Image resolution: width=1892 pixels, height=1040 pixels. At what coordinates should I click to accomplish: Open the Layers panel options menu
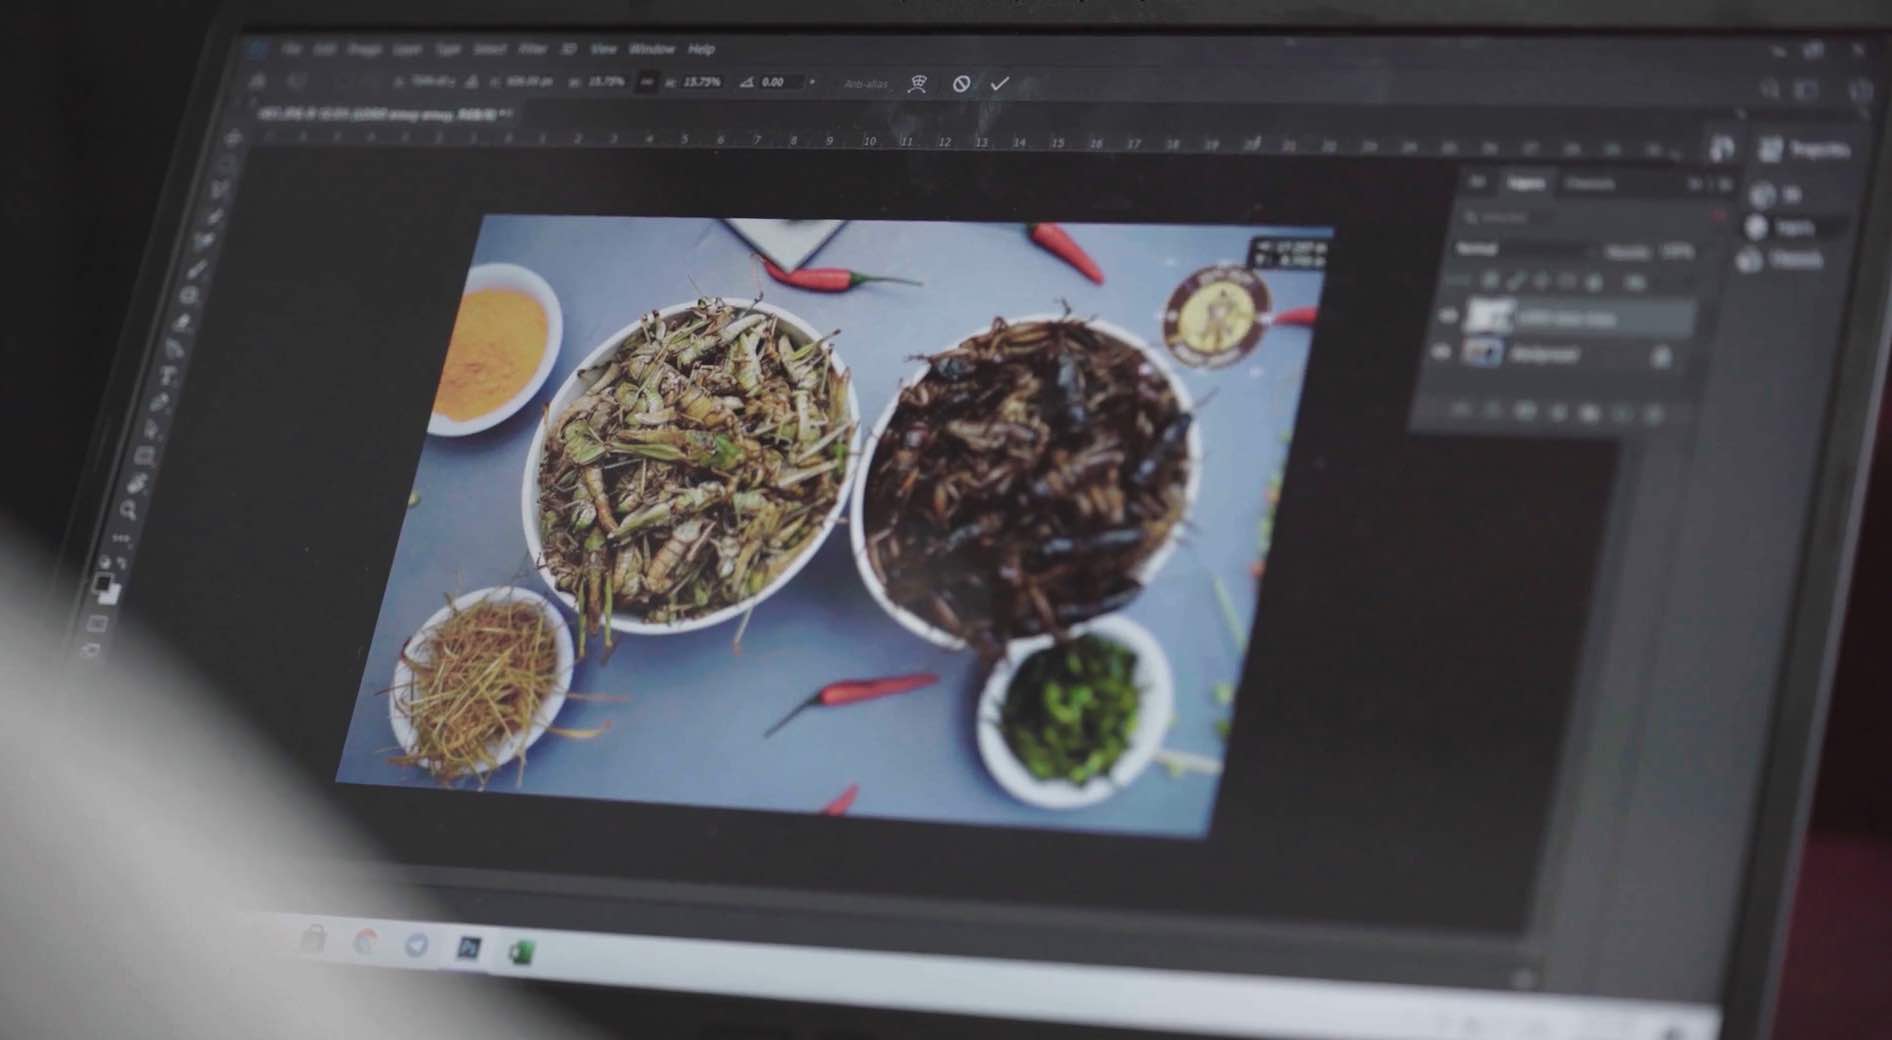[x=1723, y=185]
